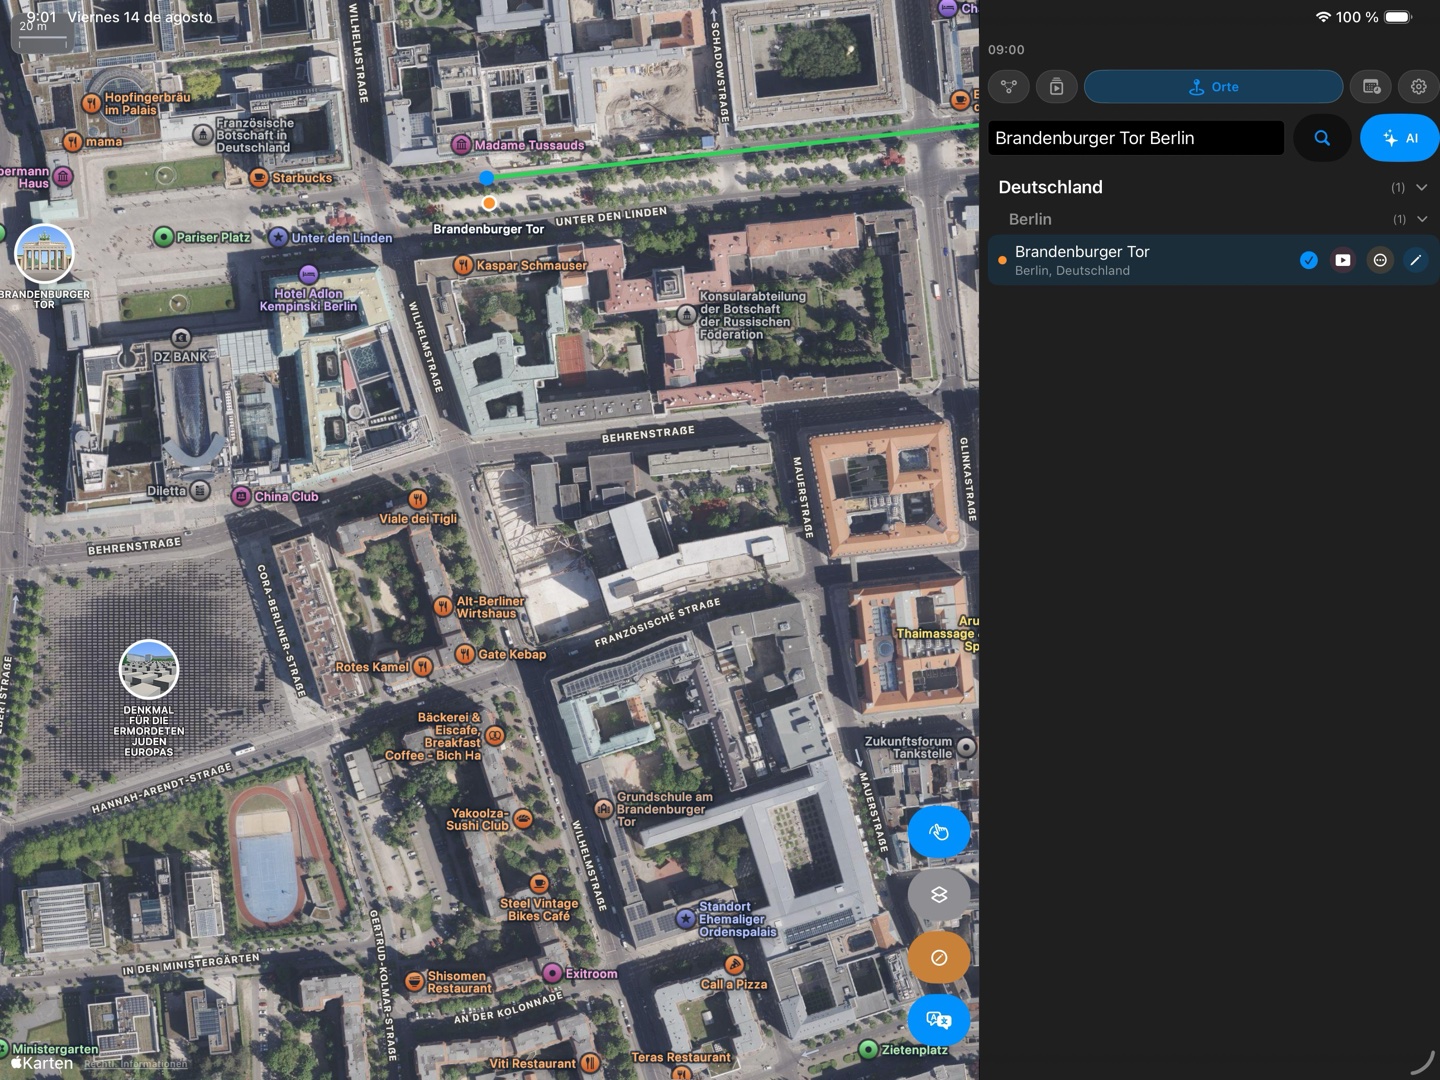1440x1080 pixels.
Task: Open the Brandenburger Tor landmark photo marker
Action: click(45, 254)
